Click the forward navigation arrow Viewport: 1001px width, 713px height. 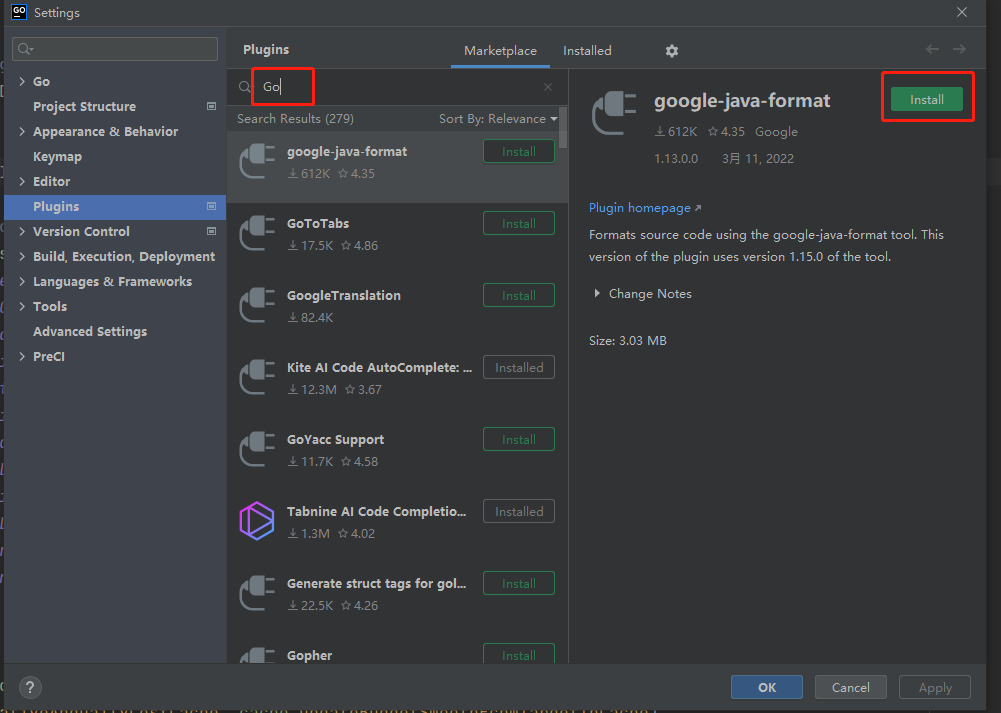(959, 50)
